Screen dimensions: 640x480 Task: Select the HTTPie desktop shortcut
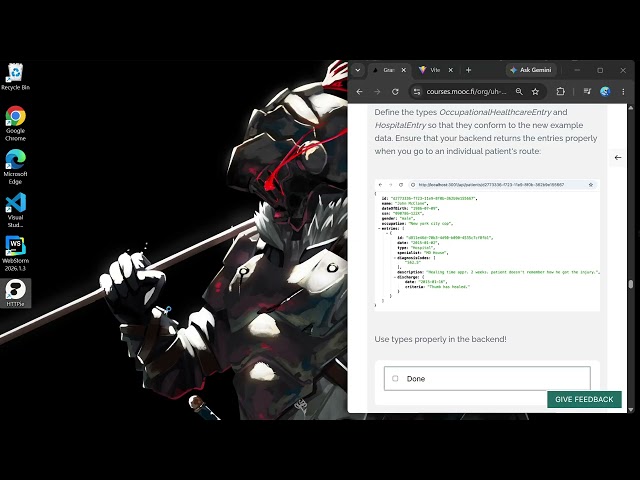point(15,293)
